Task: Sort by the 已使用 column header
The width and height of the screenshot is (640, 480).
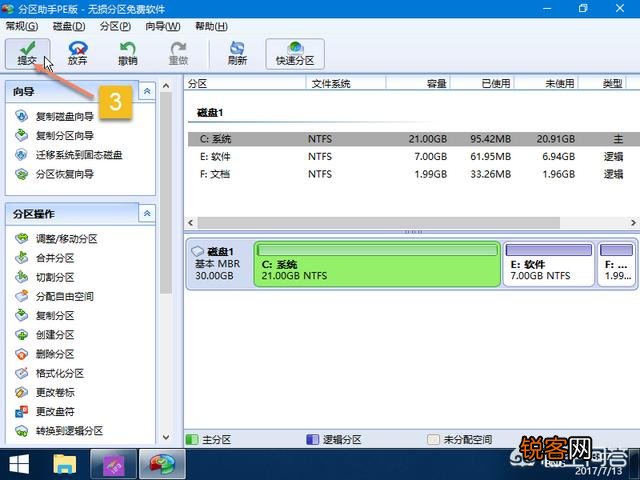Action: (x=482, y=83)
